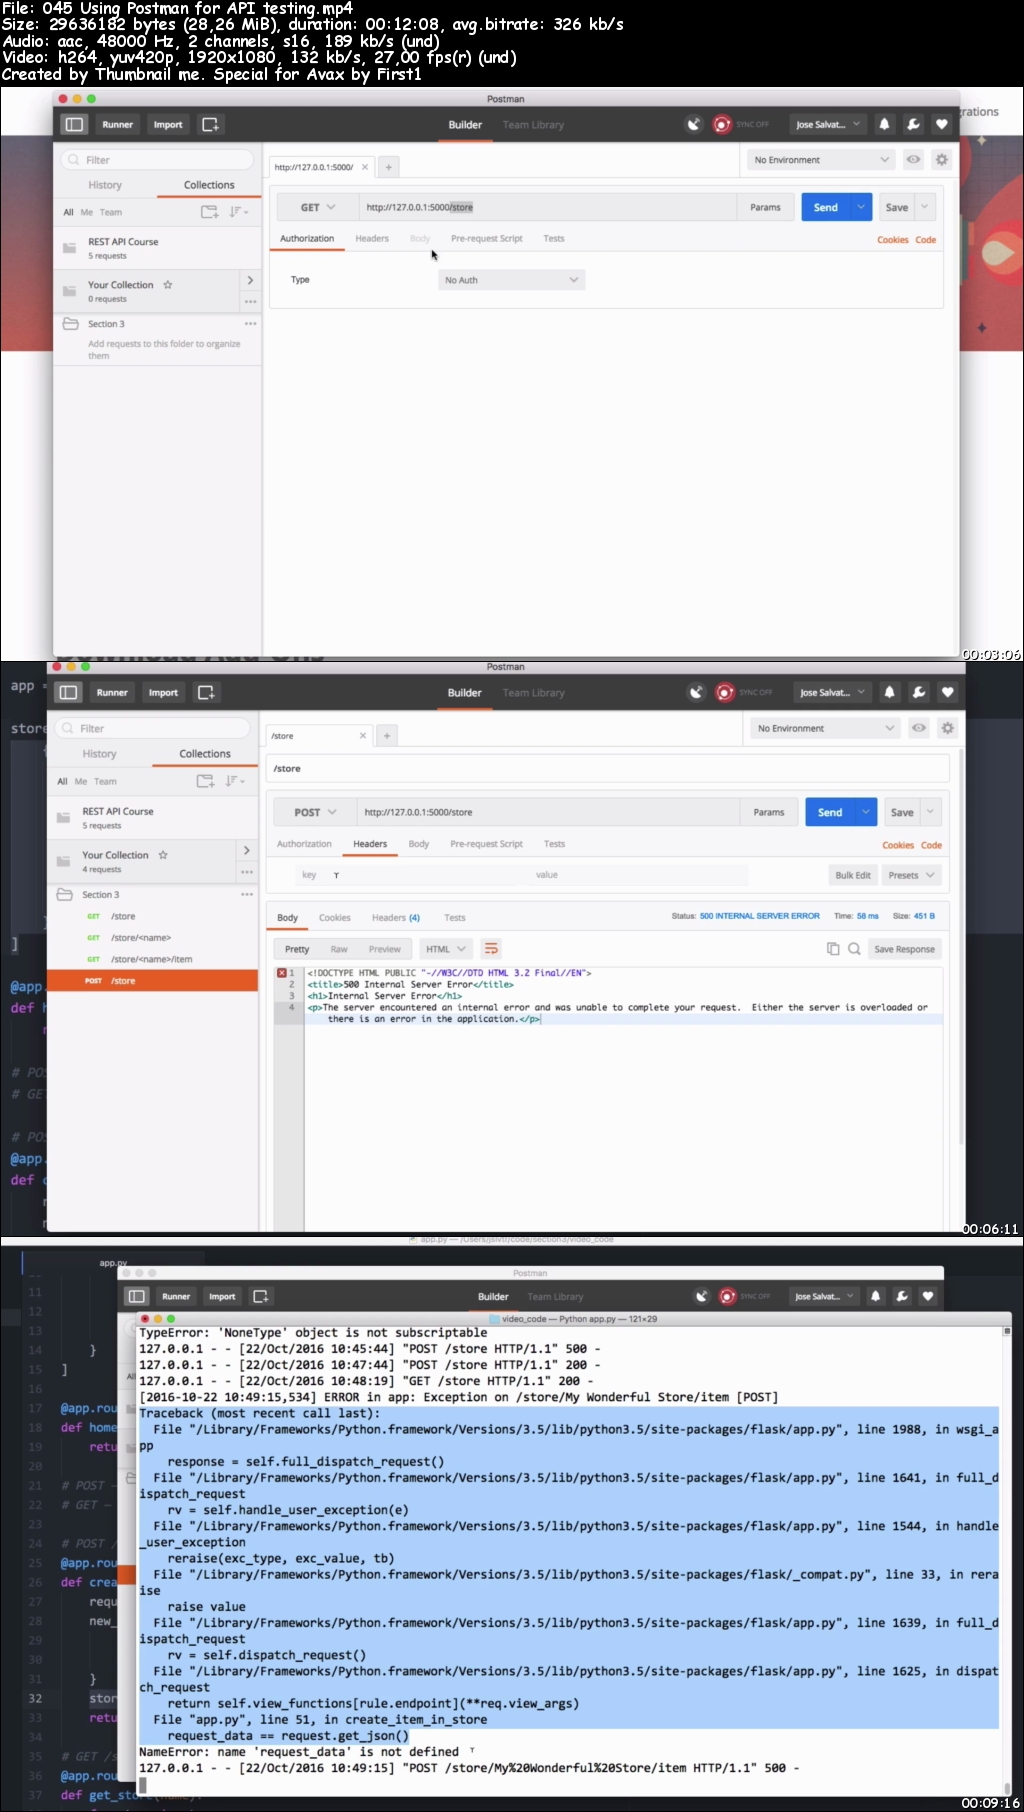Open Pre-request Script tab in the GET request window
The image size is (1024, 1812).
tap(486, 238)
